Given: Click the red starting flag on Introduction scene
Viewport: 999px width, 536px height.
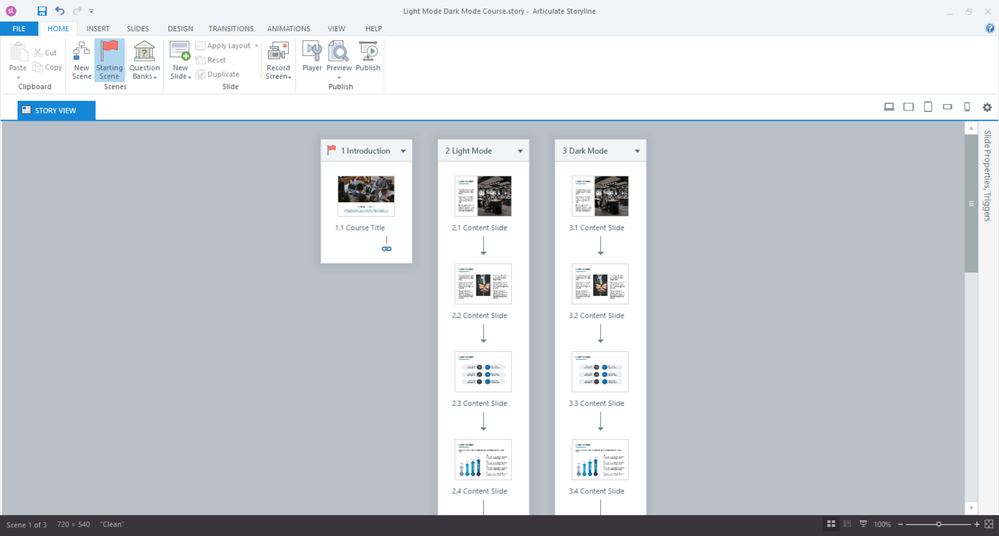Looking at the screenshot, I should [x=331, y=150].
